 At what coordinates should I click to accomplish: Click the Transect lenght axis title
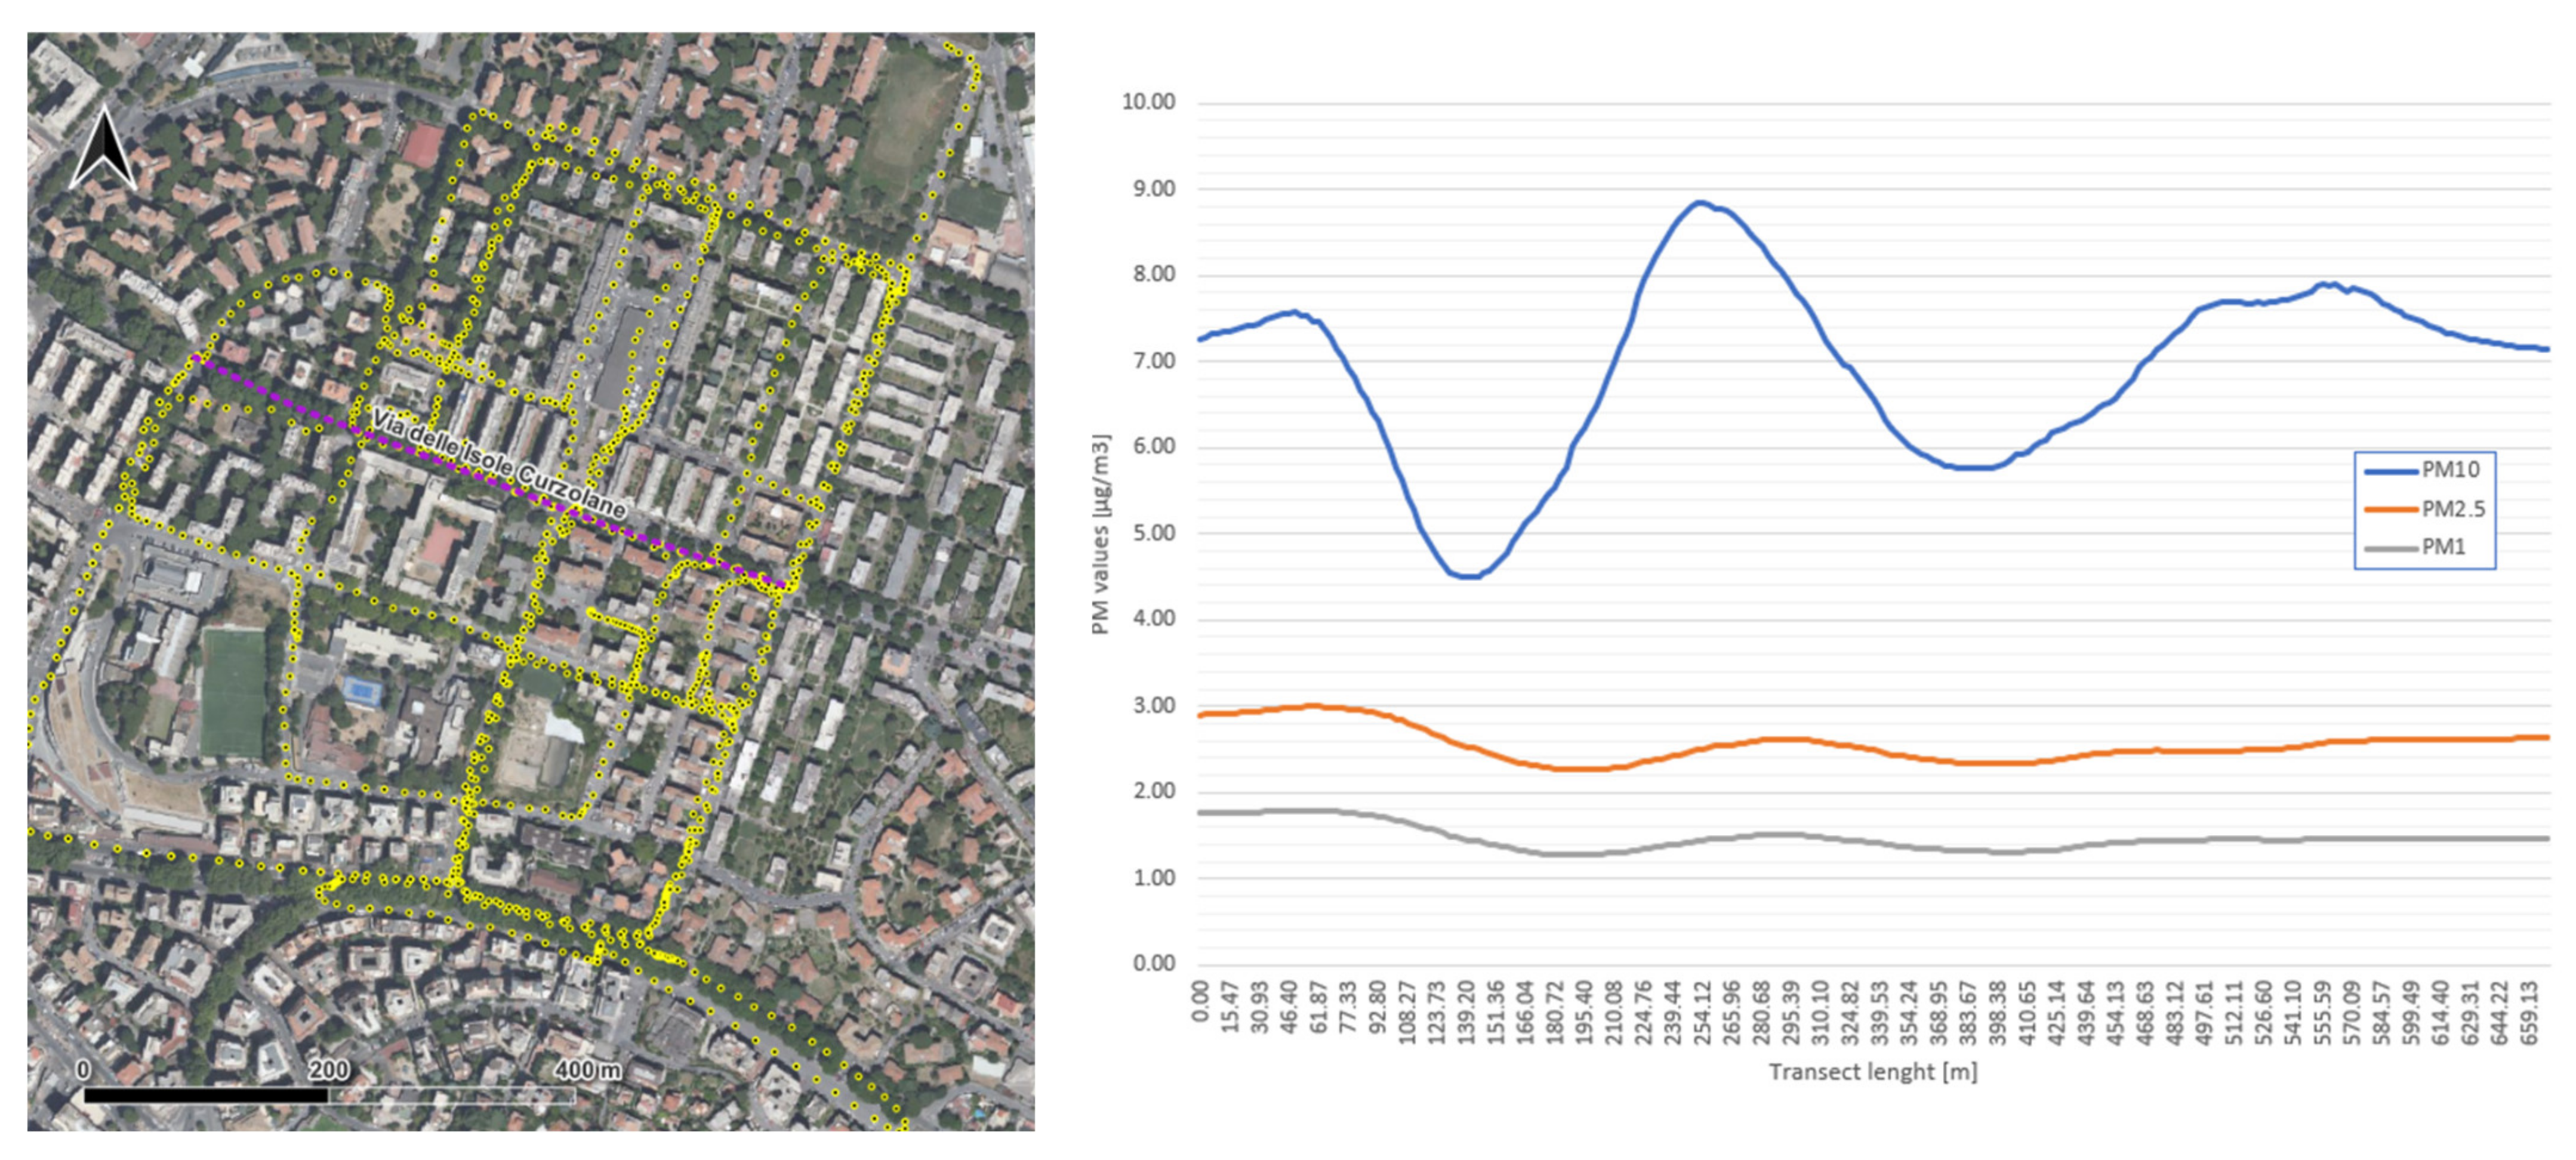pos(1872,1072)
